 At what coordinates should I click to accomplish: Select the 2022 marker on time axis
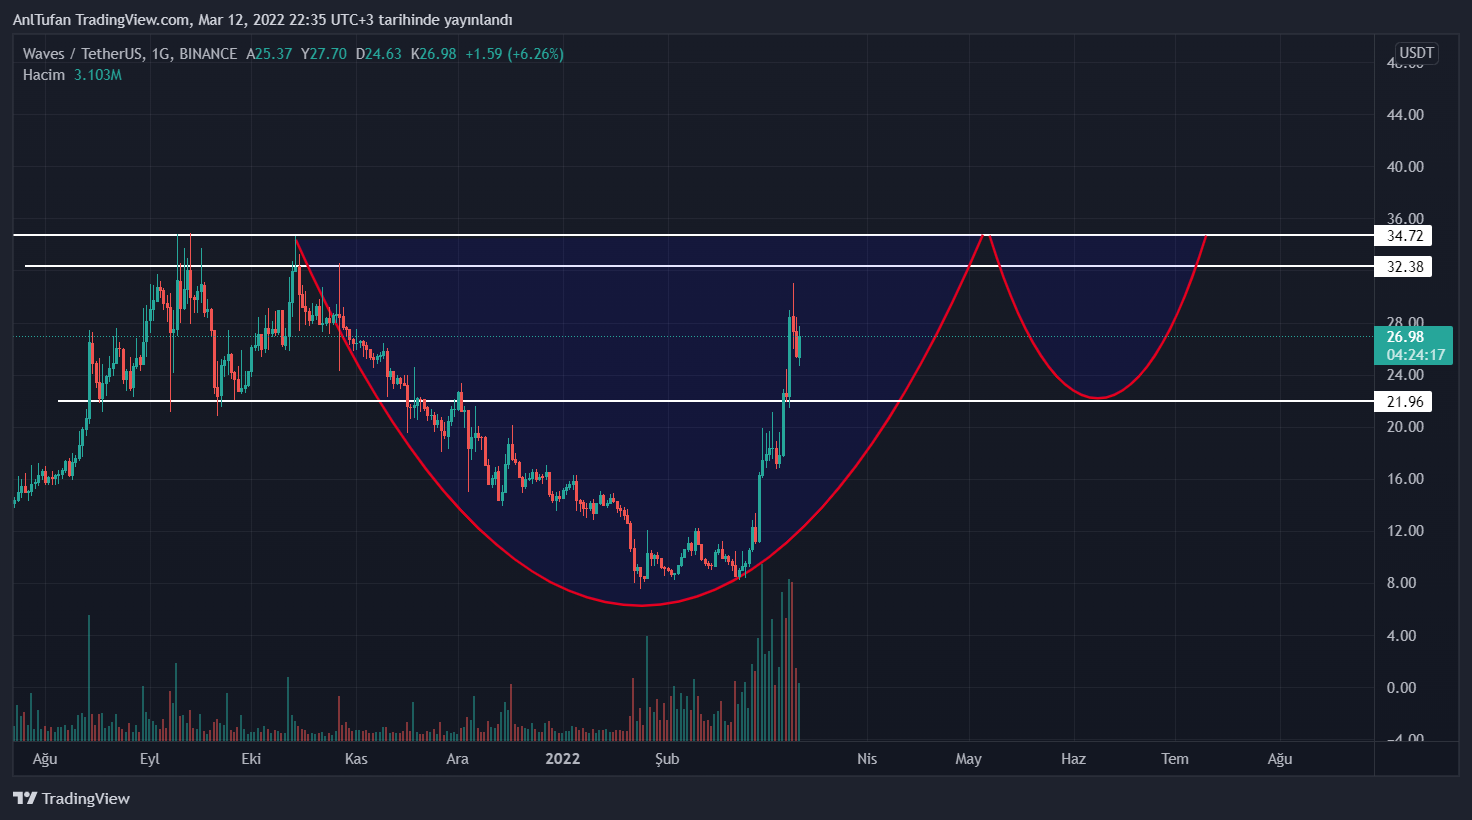[x=562, y=759]
